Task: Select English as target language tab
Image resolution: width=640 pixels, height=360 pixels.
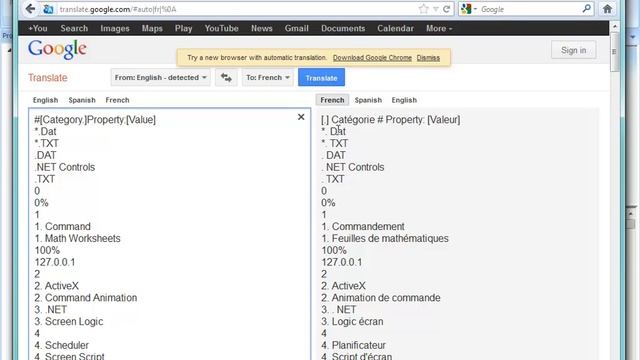Action: click(404, 100)
